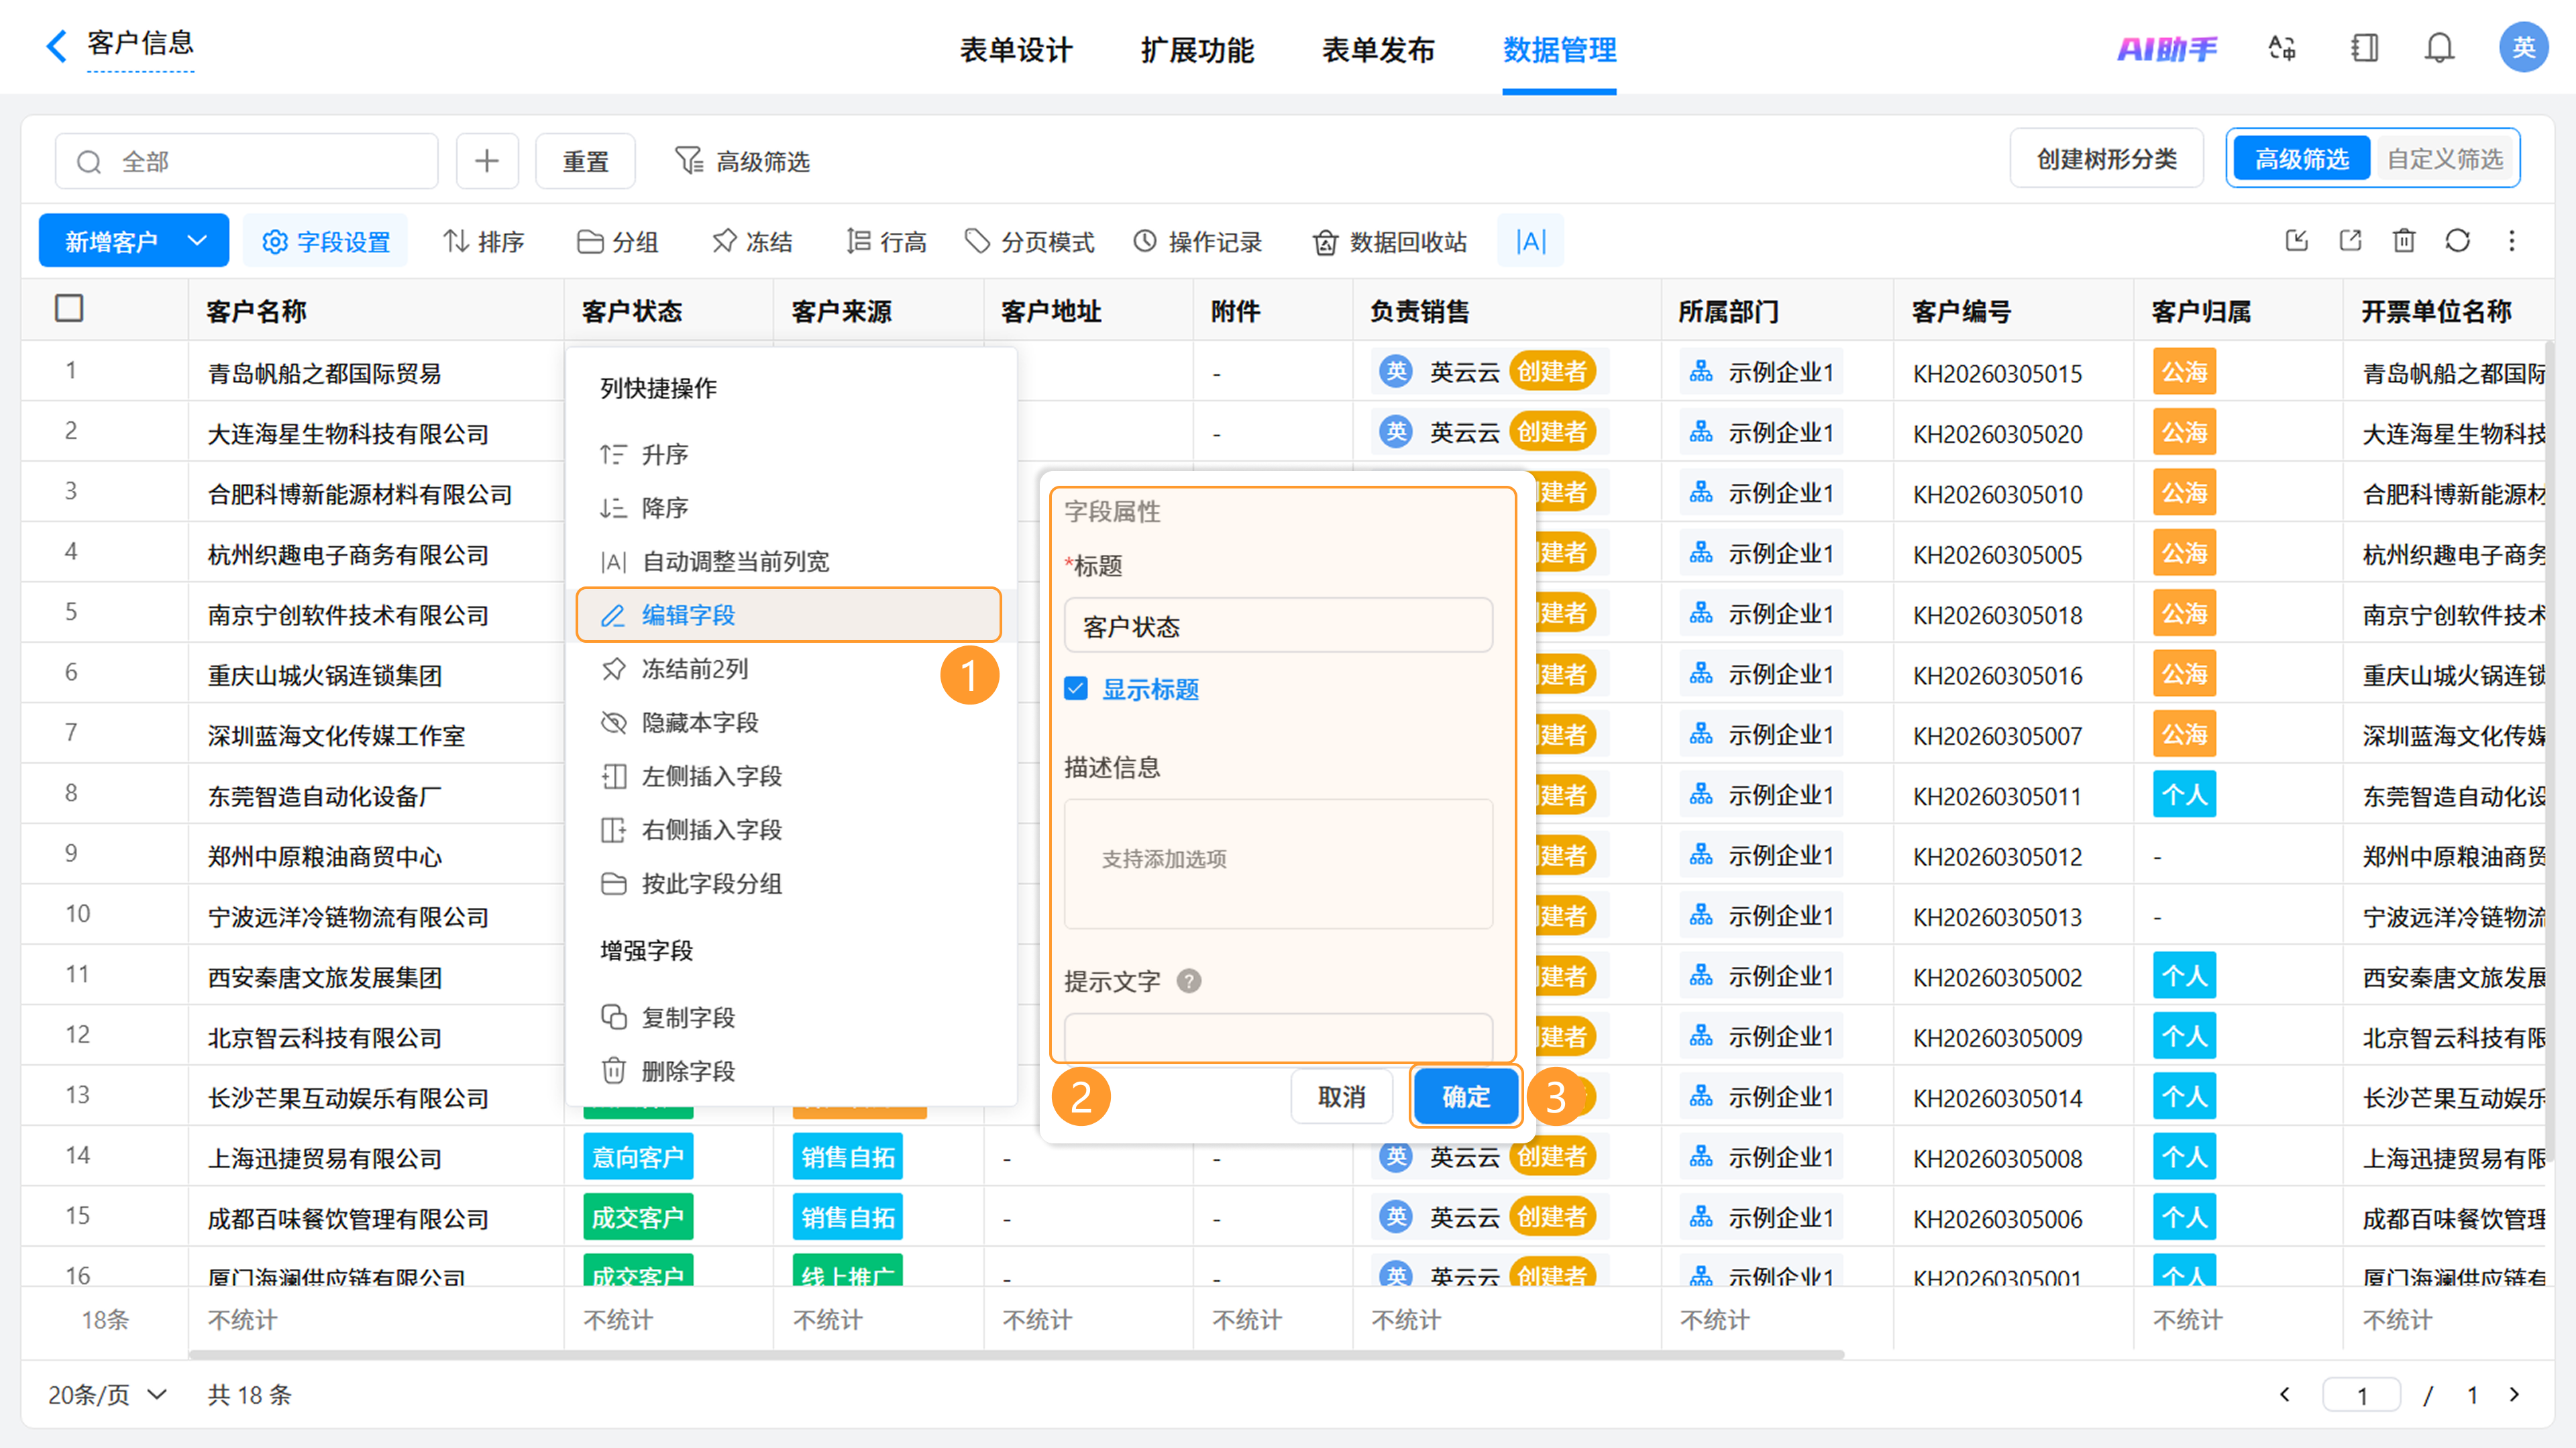Click the 全部 search input field
The height and width of the screenshot is (1448, 2576).
[x=246, y=161]
